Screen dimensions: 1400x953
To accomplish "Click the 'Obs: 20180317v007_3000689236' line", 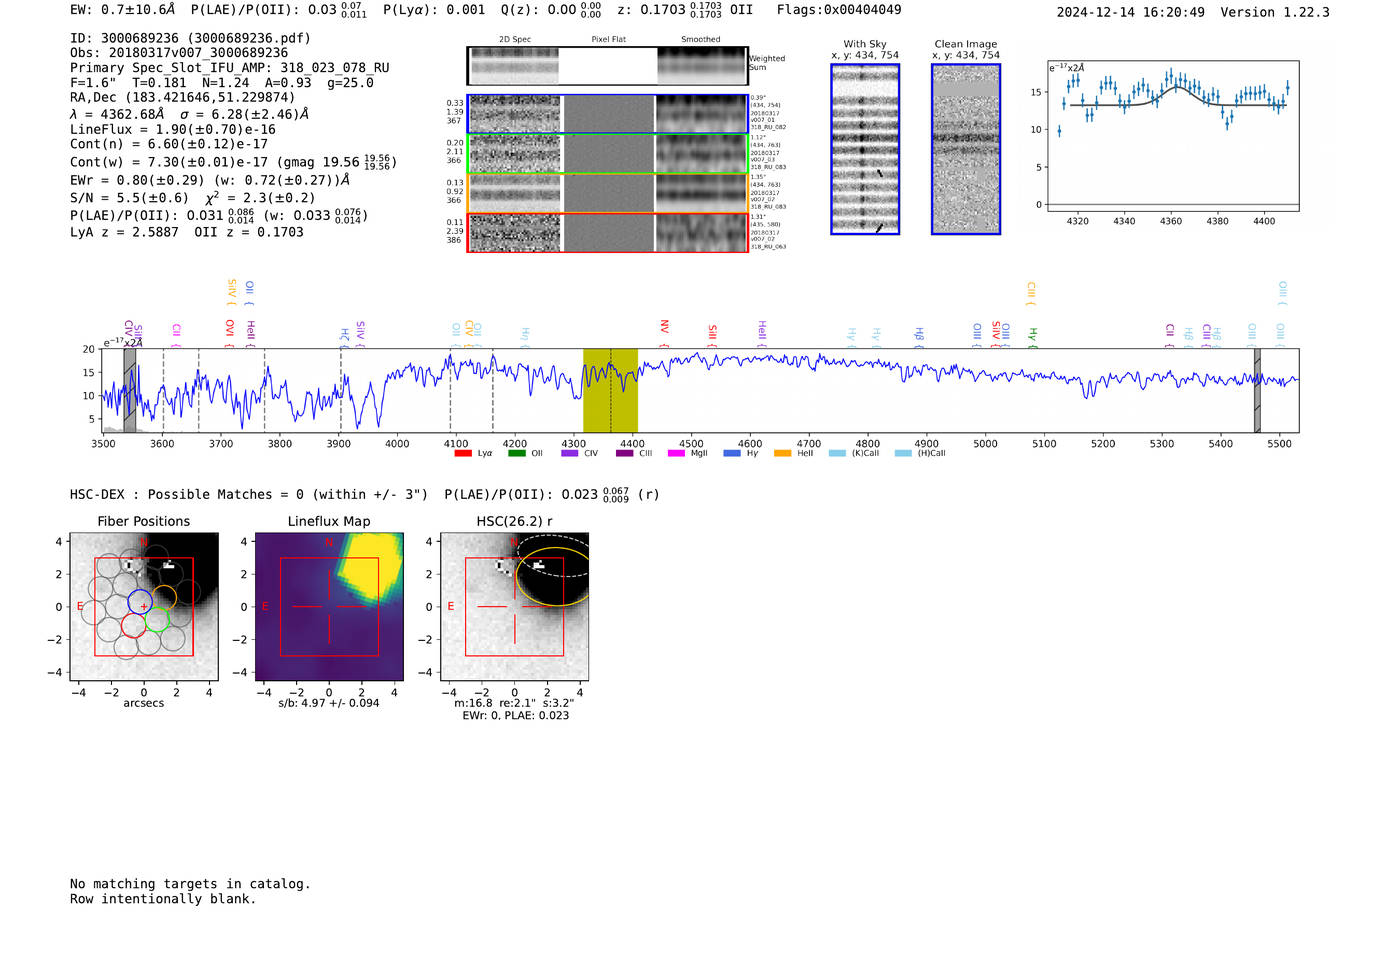I will click(x=179, y=53).
